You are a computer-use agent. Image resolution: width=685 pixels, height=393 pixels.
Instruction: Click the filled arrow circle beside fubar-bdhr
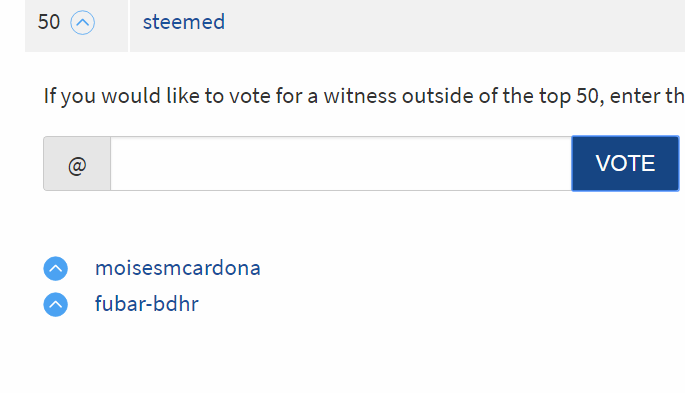pos(55,304)
